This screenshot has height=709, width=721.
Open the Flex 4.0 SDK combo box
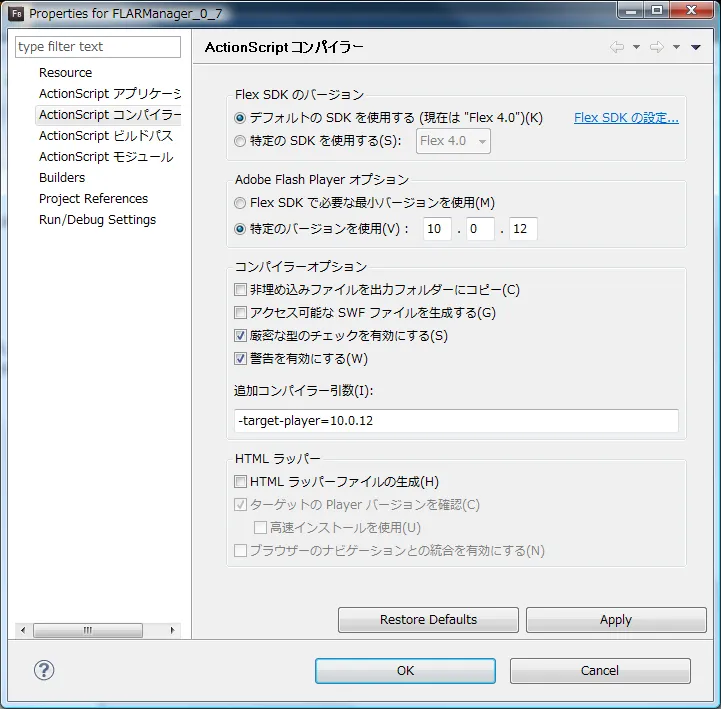(x=453, y=141)
